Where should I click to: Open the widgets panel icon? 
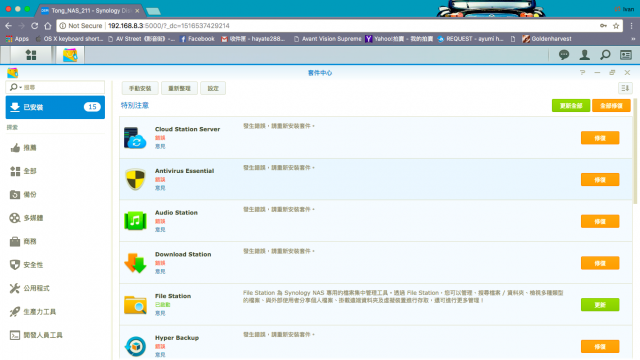point(626,55)
